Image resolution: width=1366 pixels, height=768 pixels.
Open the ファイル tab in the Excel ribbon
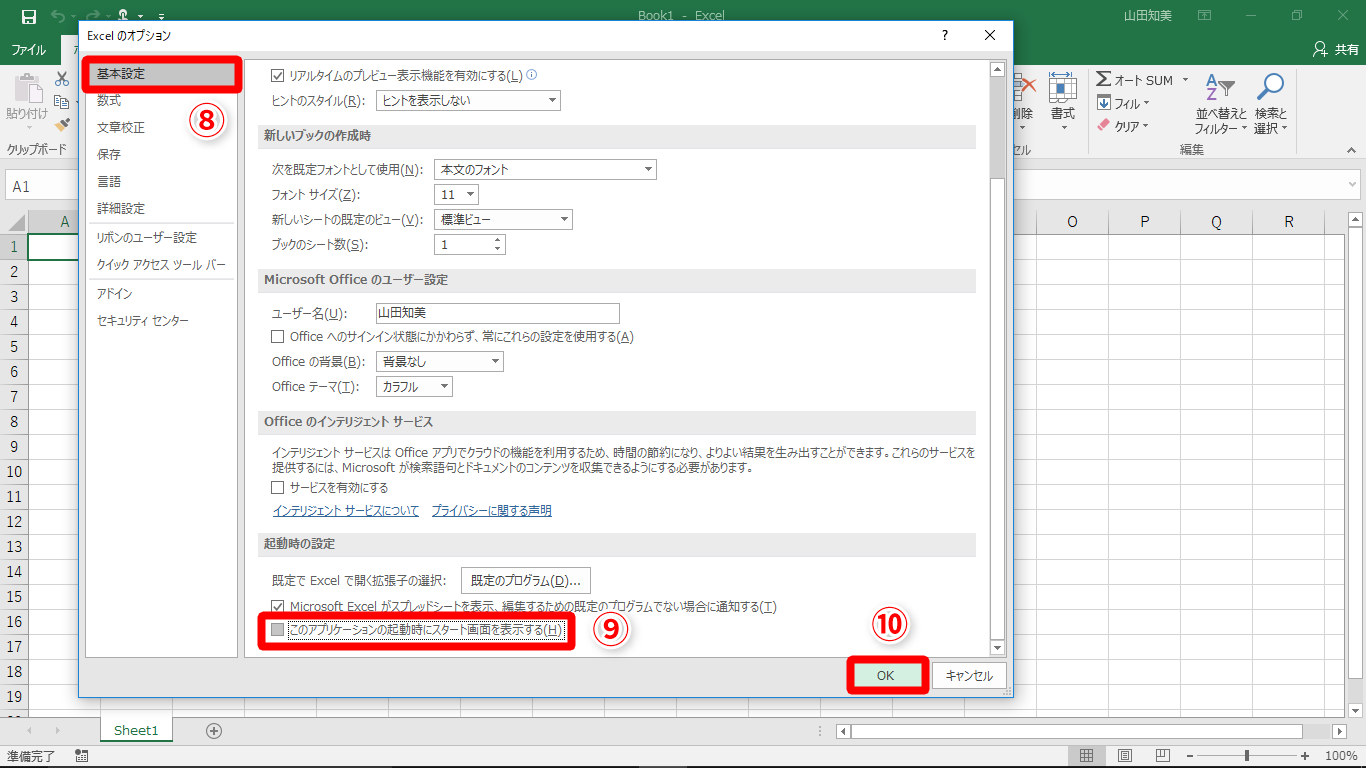tap(28, 50)
